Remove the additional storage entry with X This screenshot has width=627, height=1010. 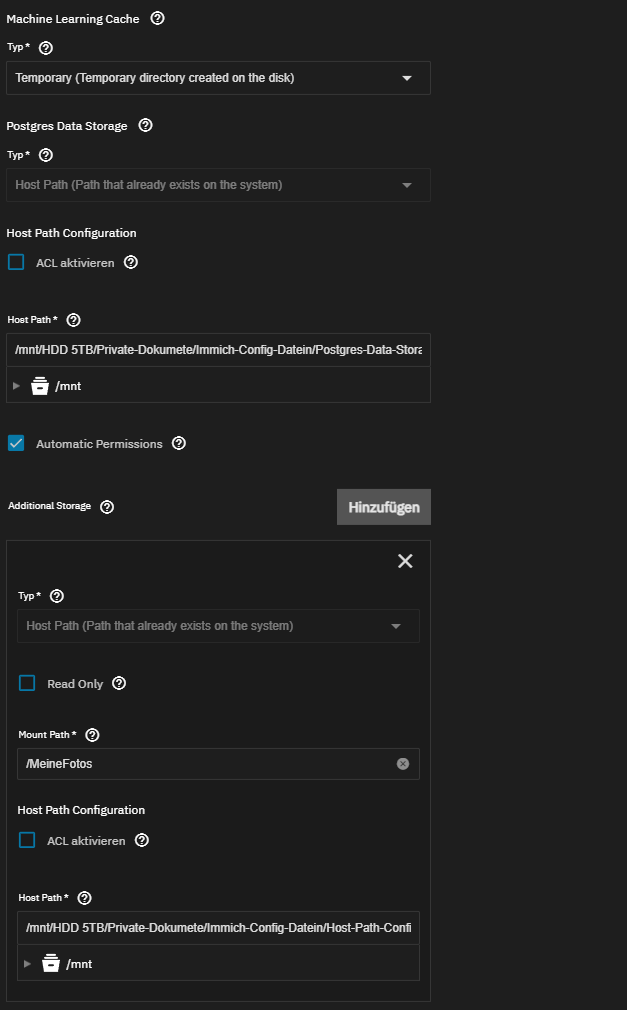(405, 561)
